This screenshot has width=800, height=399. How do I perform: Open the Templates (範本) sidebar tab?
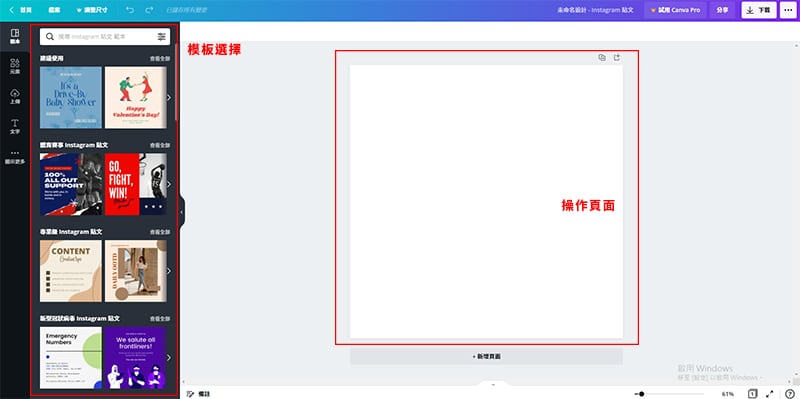[x=15, y=36]
